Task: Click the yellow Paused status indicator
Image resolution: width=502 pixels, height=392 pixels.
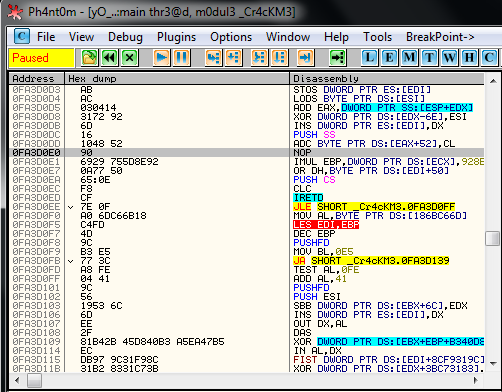Action: (x=41, y=58)
